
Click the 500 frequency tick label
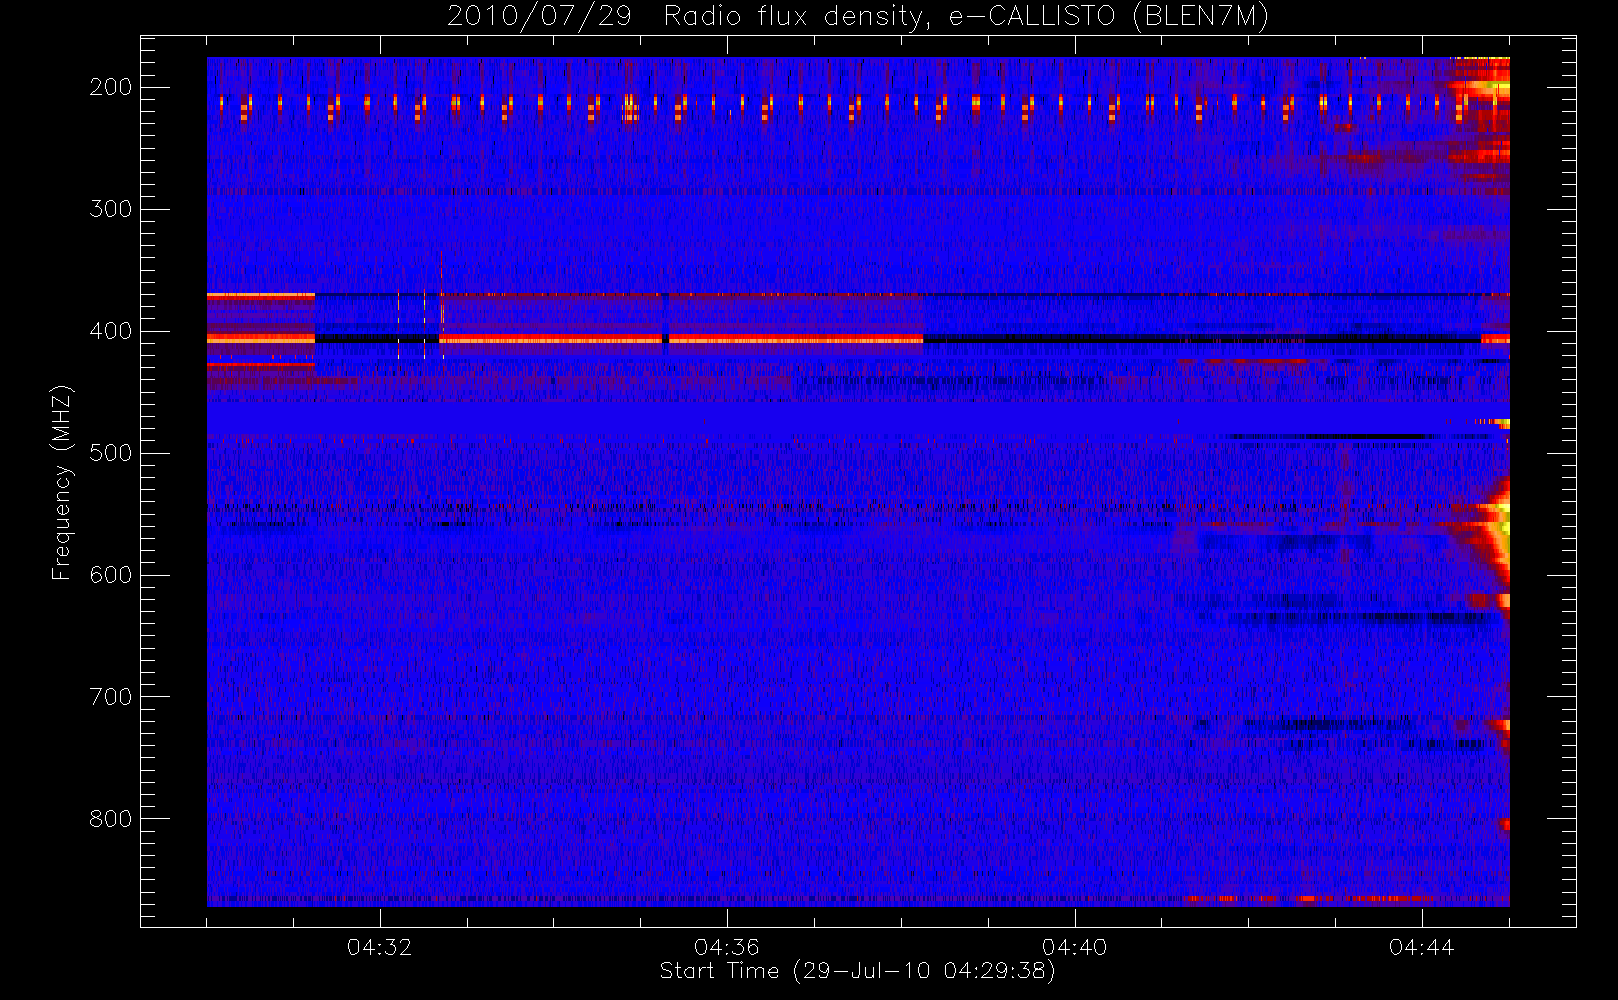click(110, 453)
